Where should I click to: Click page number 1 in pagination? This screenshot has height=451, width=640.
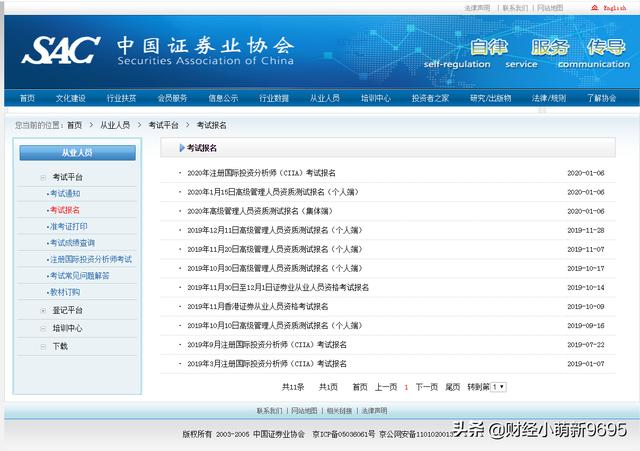[x=406, y=387]
